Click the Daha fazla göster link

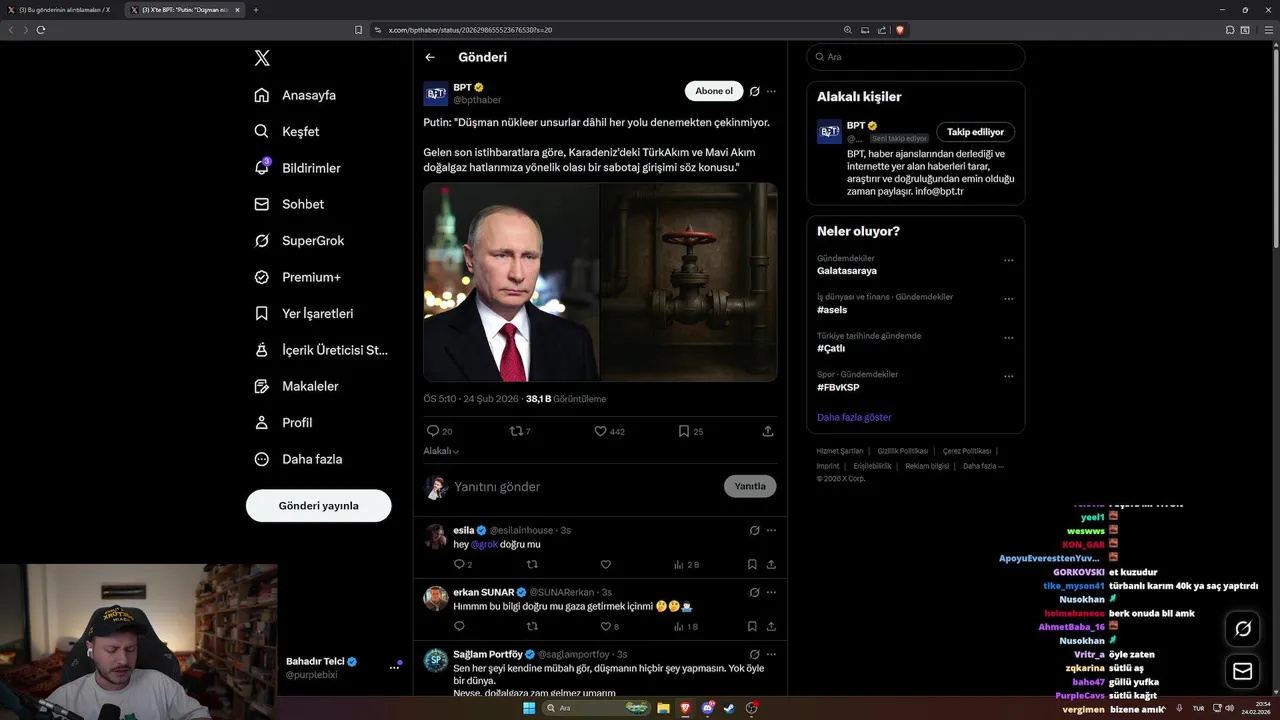854,417
